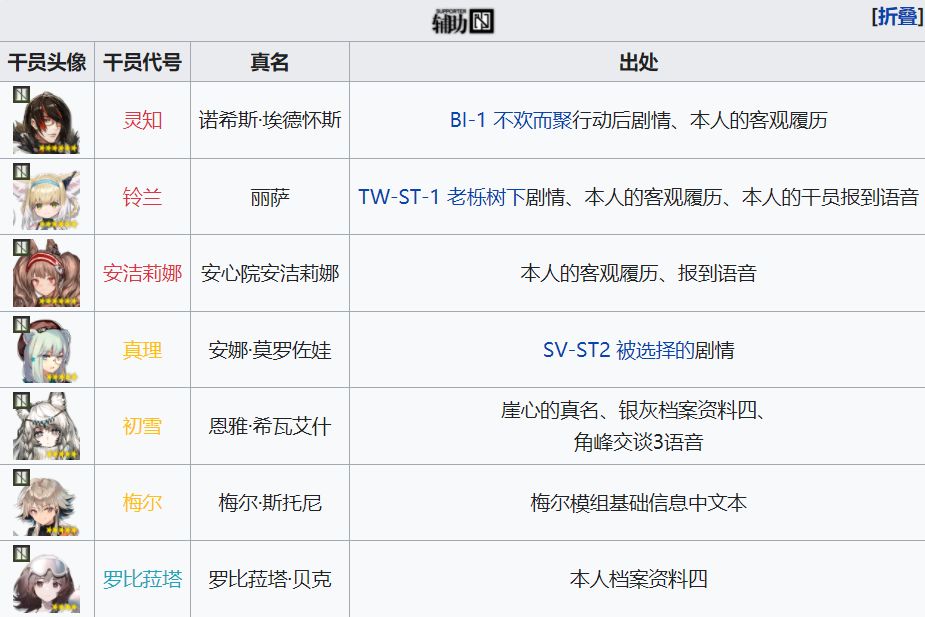
Task: Open the 罗比菈塔 operator page link
Action: click(142, 580)
